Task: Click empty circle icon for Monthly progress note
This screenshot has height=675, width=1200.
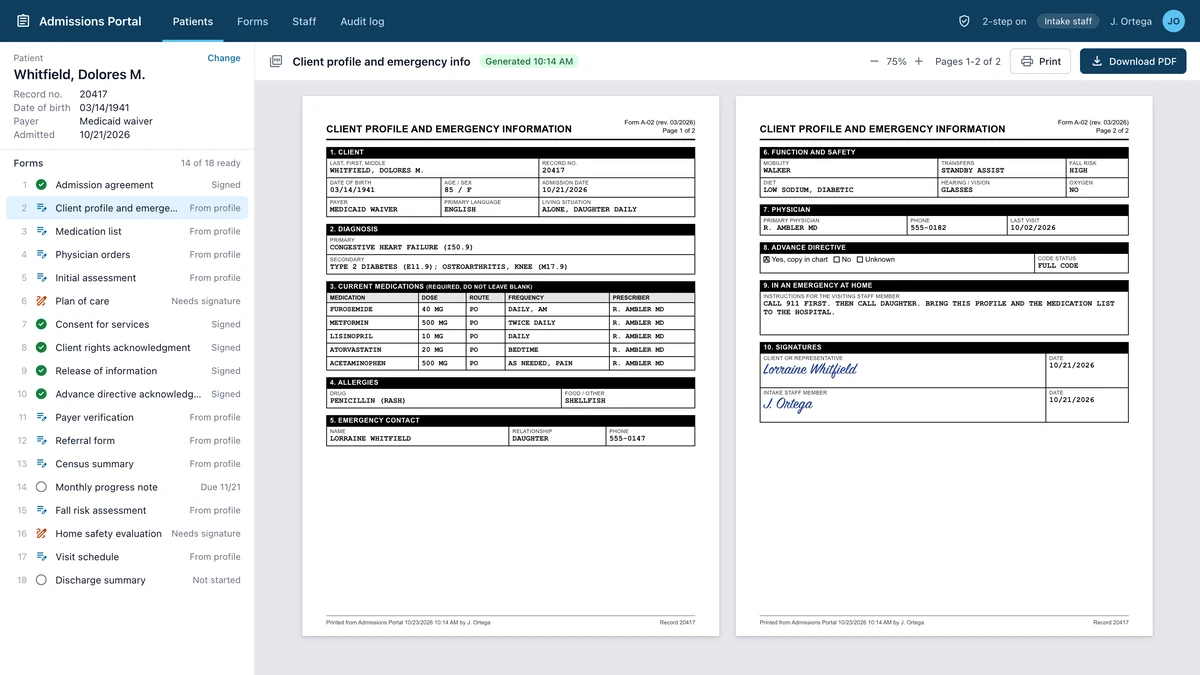Action: [41, 487]
